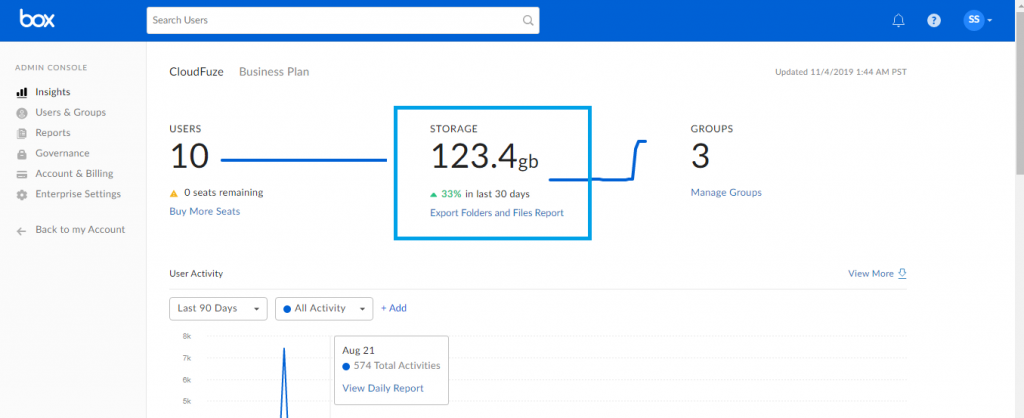Screen dimensions: 1024x418
Task: Click Export Folders and Files Report
Action: tap(496, 213)
